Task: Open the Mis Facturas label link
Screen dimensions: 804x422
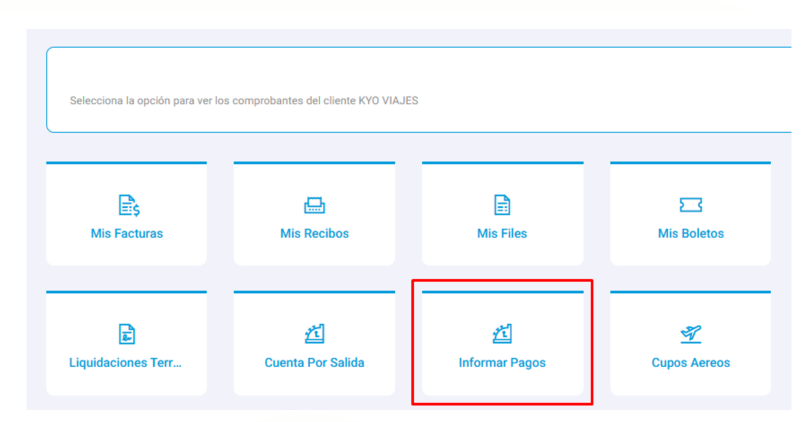Action: point(127,234)
